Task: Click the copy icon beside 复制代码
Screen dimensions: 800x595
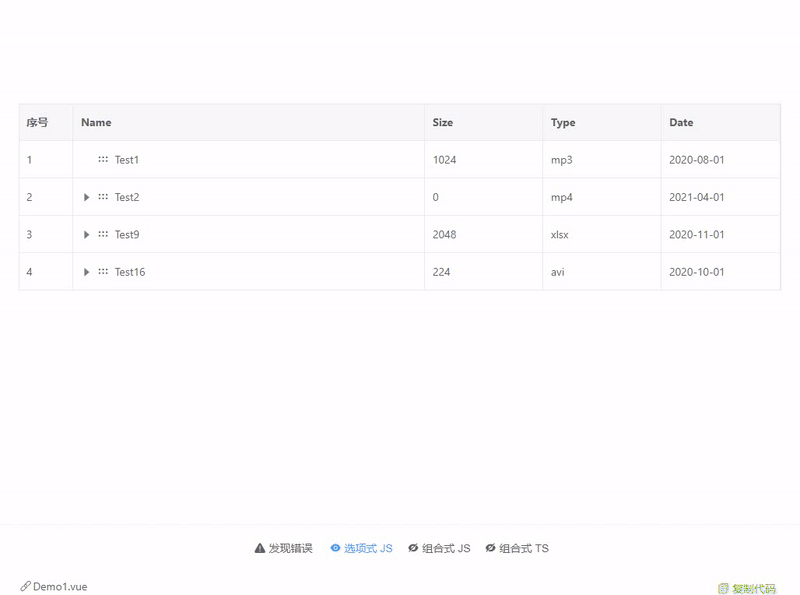Action: coord(723,589)
